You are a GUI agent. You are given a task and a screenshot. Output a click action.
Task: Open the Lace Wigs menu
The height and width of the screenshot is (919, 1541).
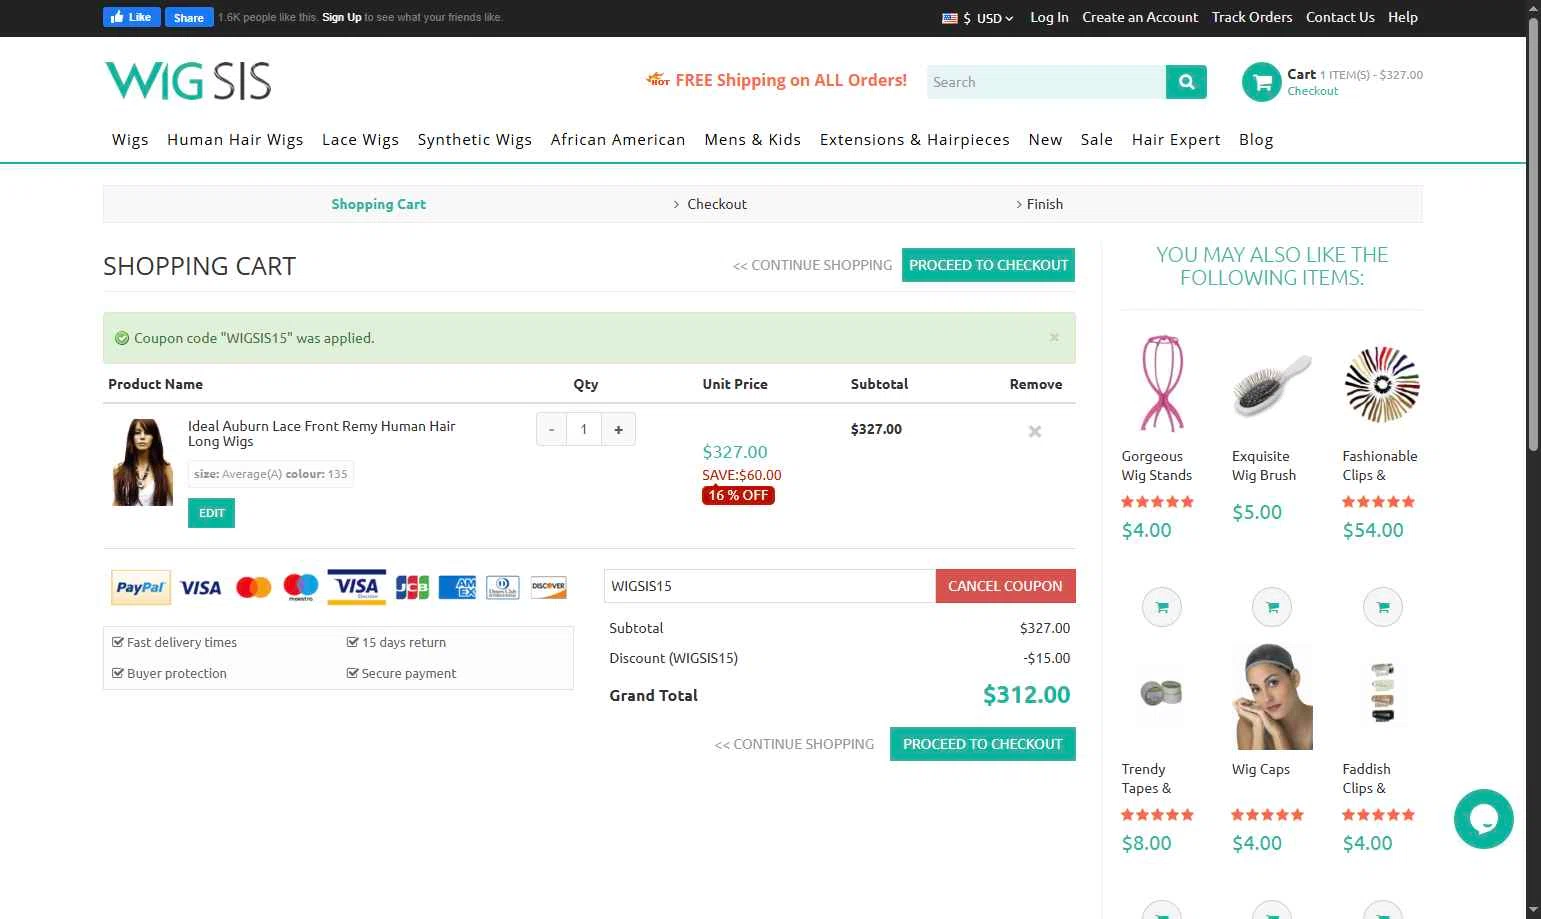(360, 140)
